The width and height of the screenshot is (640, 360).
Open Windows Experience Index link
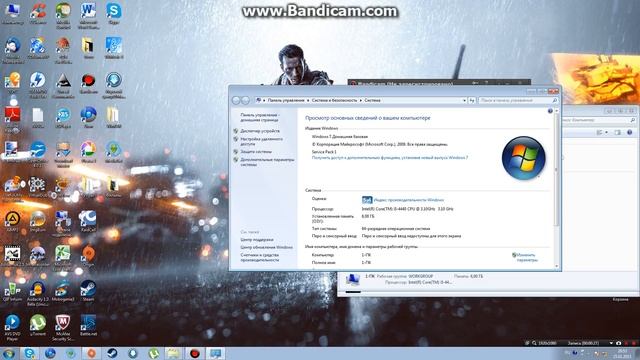coord(409,200)
